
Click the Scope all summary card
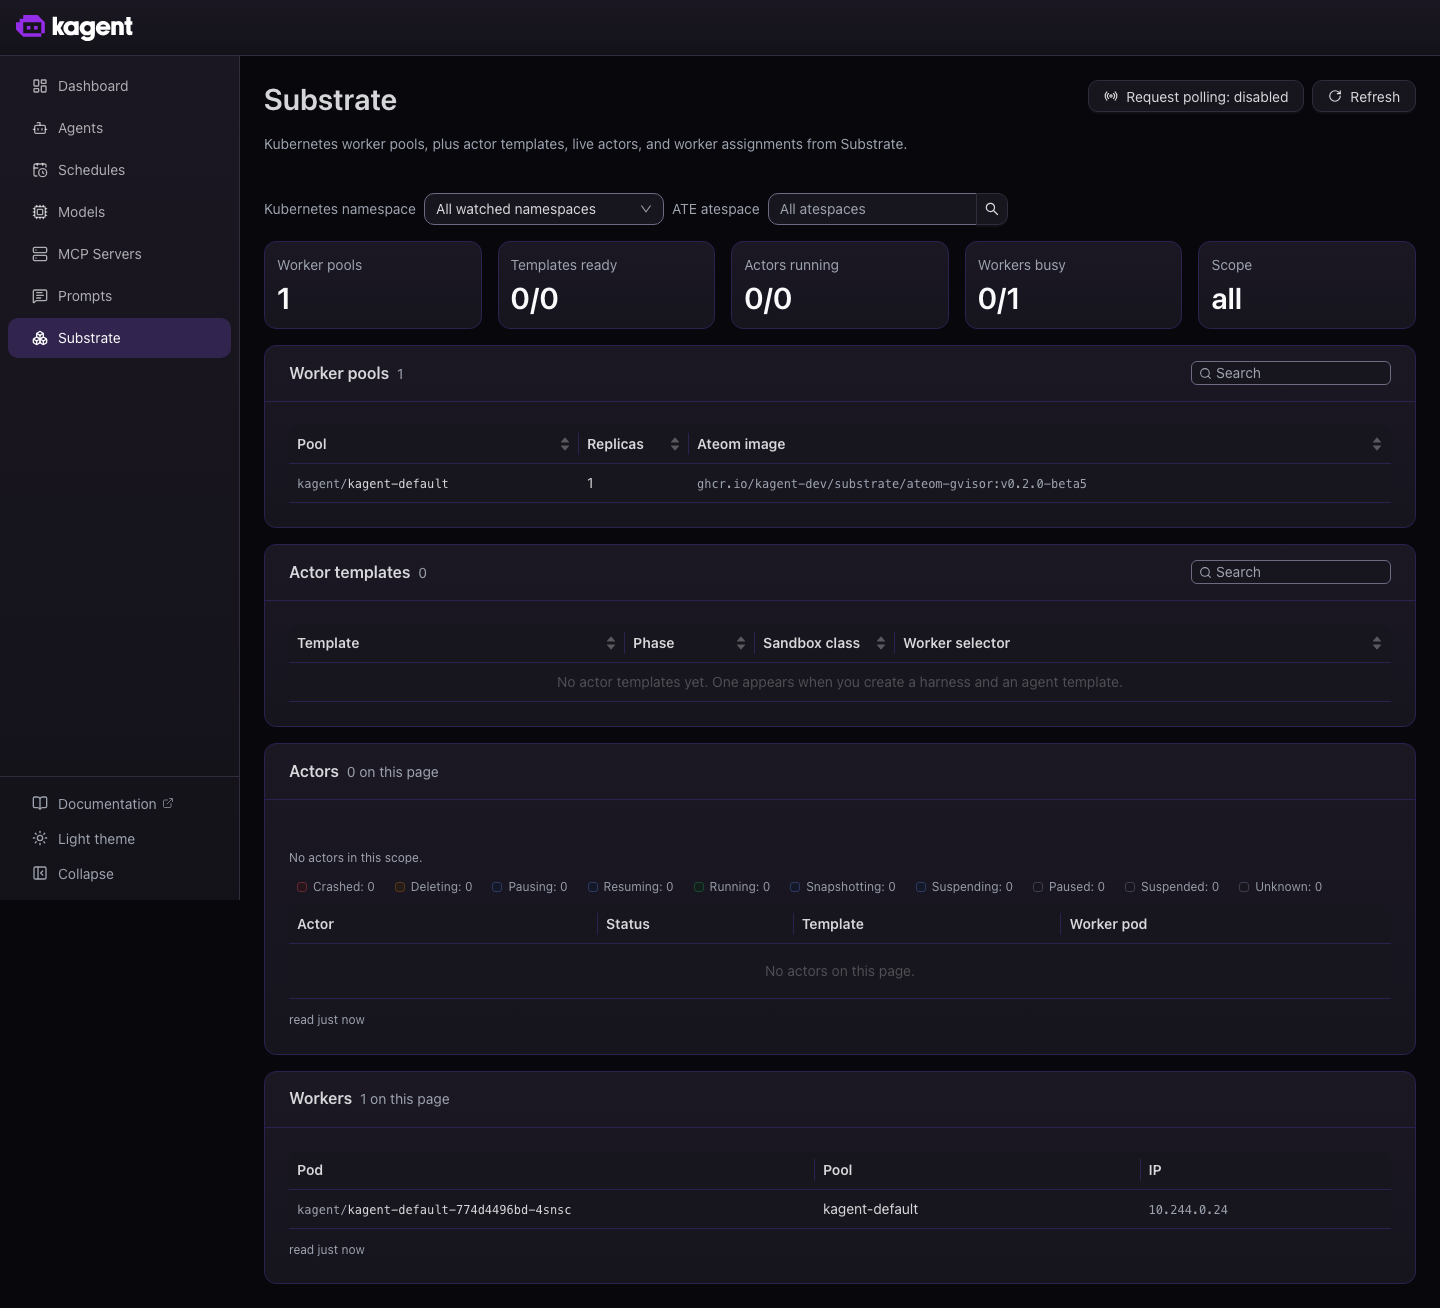point(1307,285)
